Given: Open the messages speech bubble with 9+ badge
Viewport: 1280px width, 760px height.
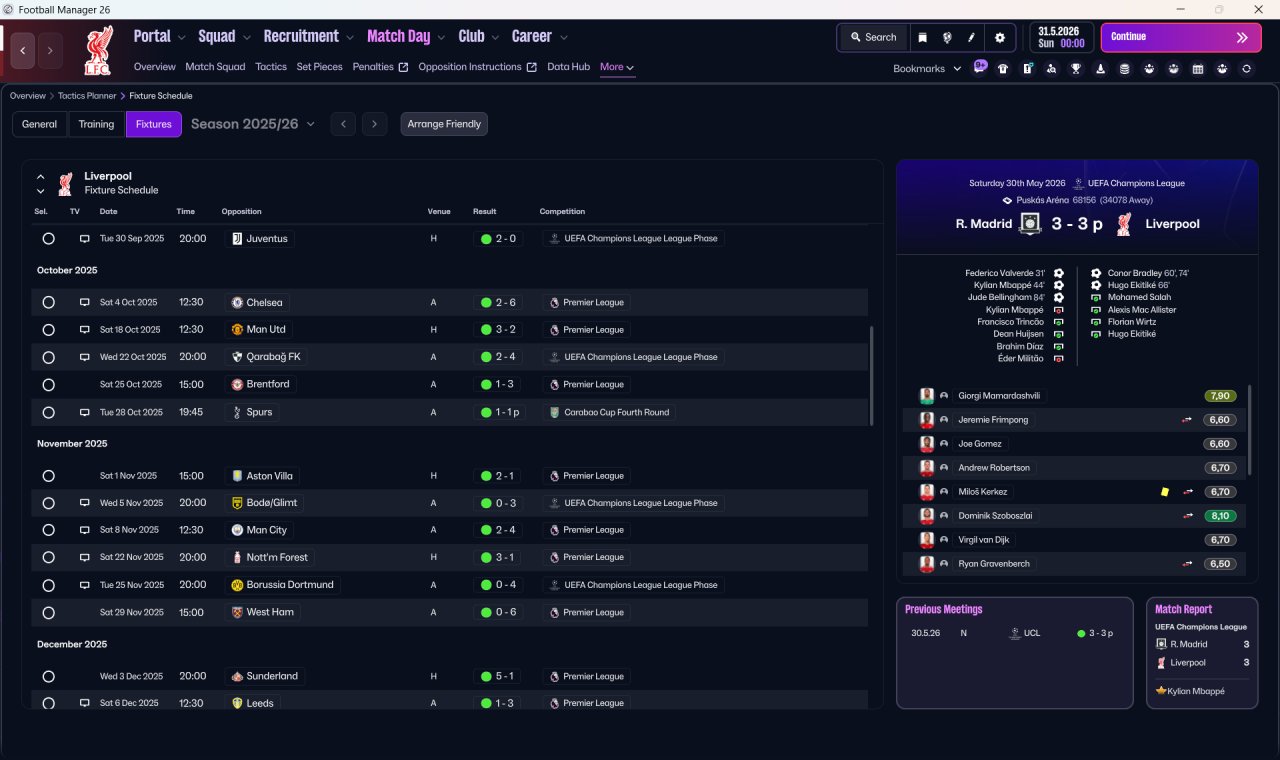Looking at the screenshot, I should pyautogui.click(x=980, y=67).
